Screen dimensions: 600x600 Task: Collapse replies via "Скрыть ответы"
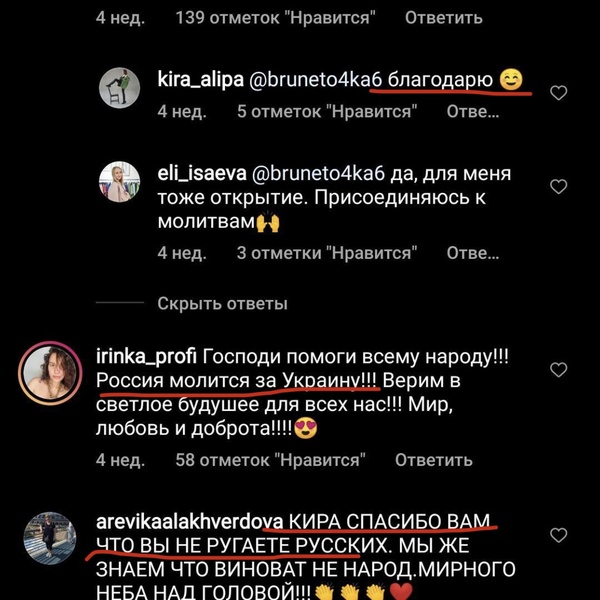[x=222, y=303]
